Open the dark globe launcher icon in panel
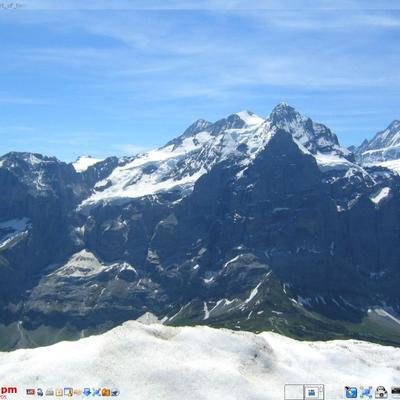This screenshot has width=400, height=400. pyautogui.click(x=40, y=392)
